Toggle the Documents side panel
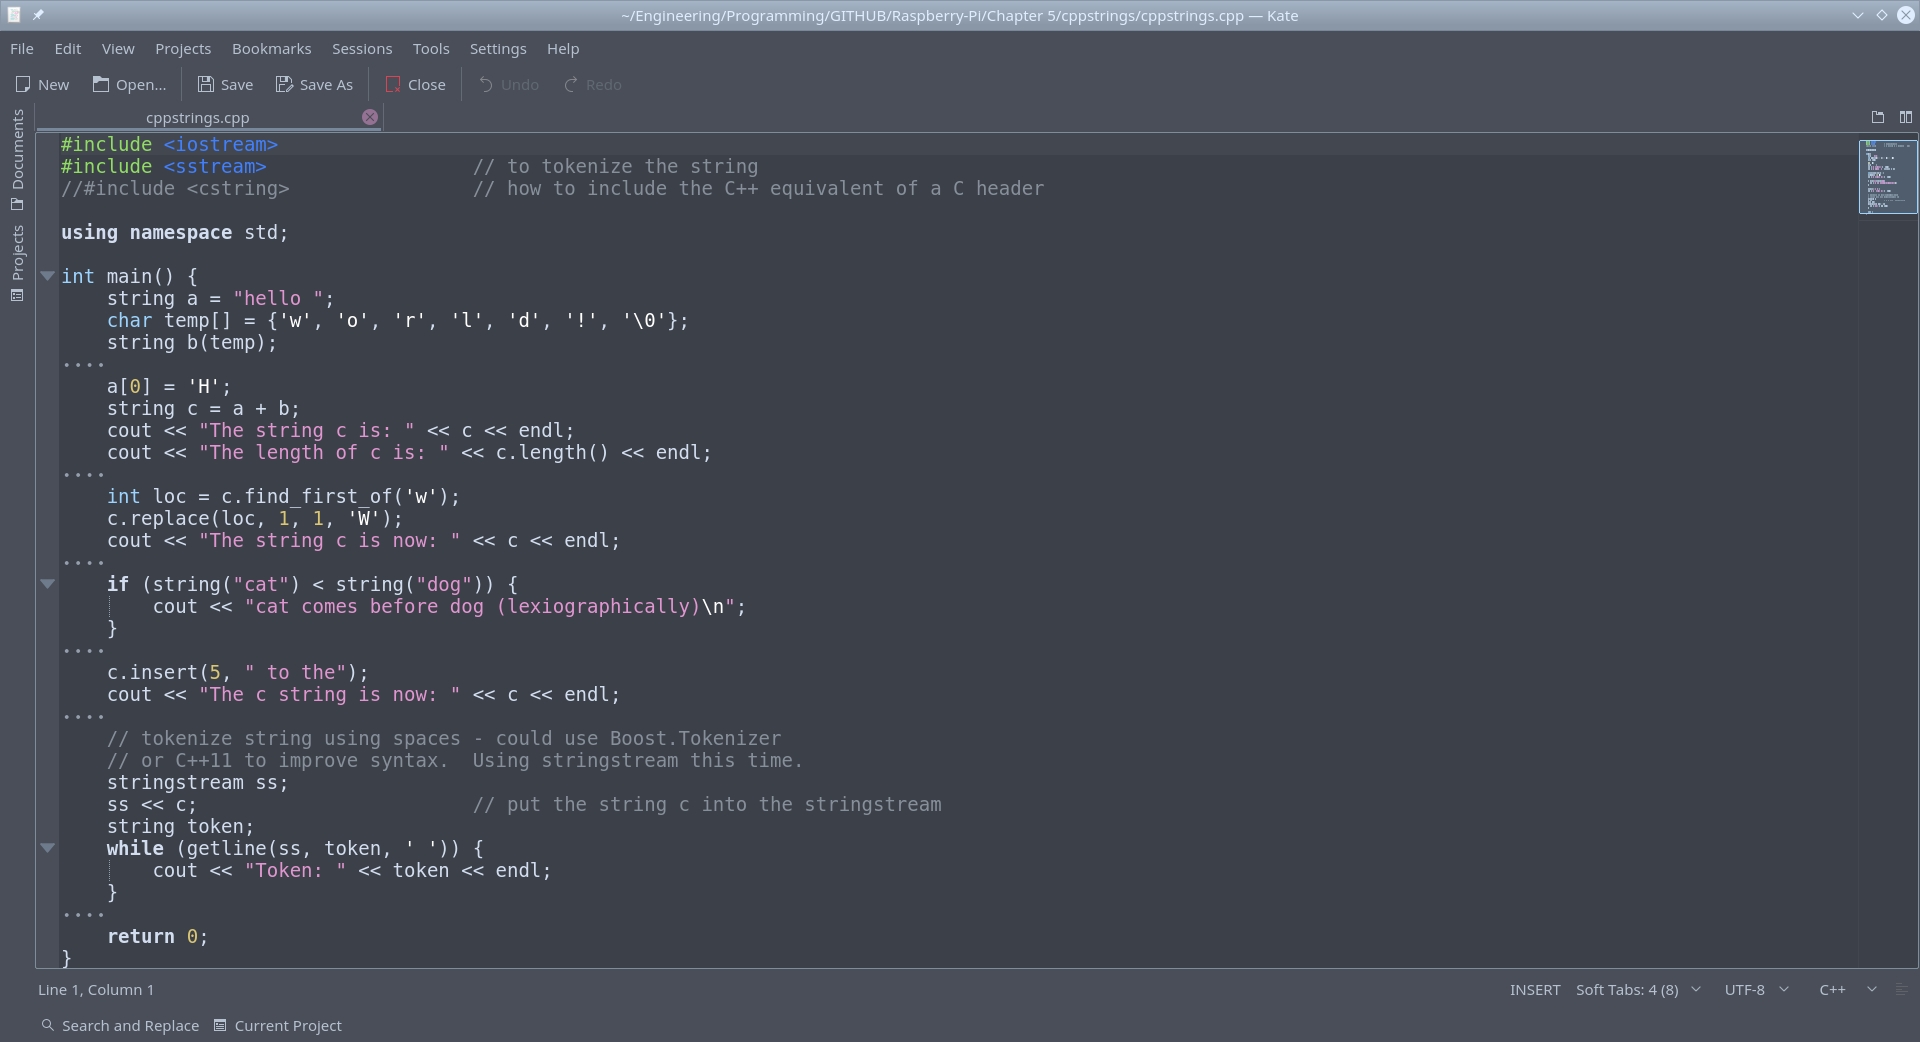 coord(17,159)
